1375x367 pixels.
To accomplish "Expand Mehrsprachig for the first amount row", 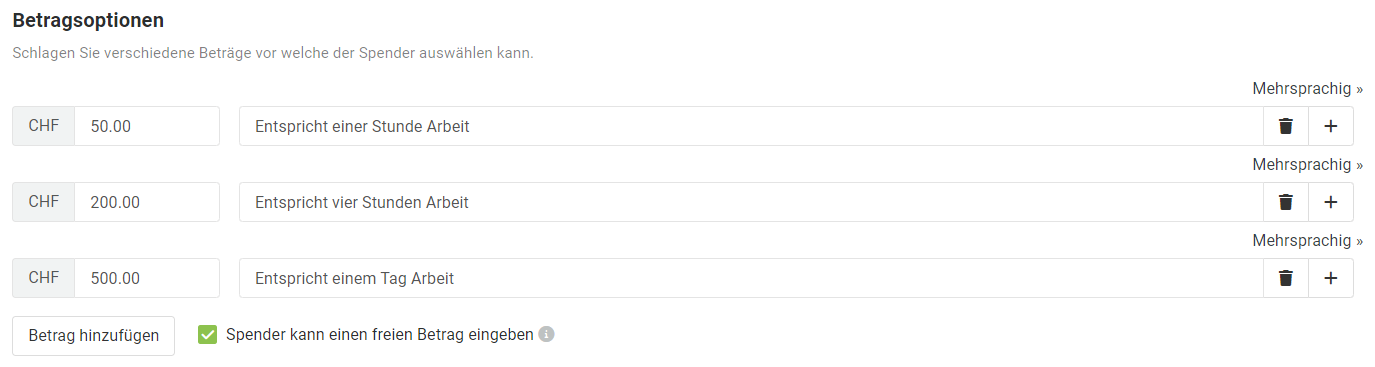I will coord(1307,89).
